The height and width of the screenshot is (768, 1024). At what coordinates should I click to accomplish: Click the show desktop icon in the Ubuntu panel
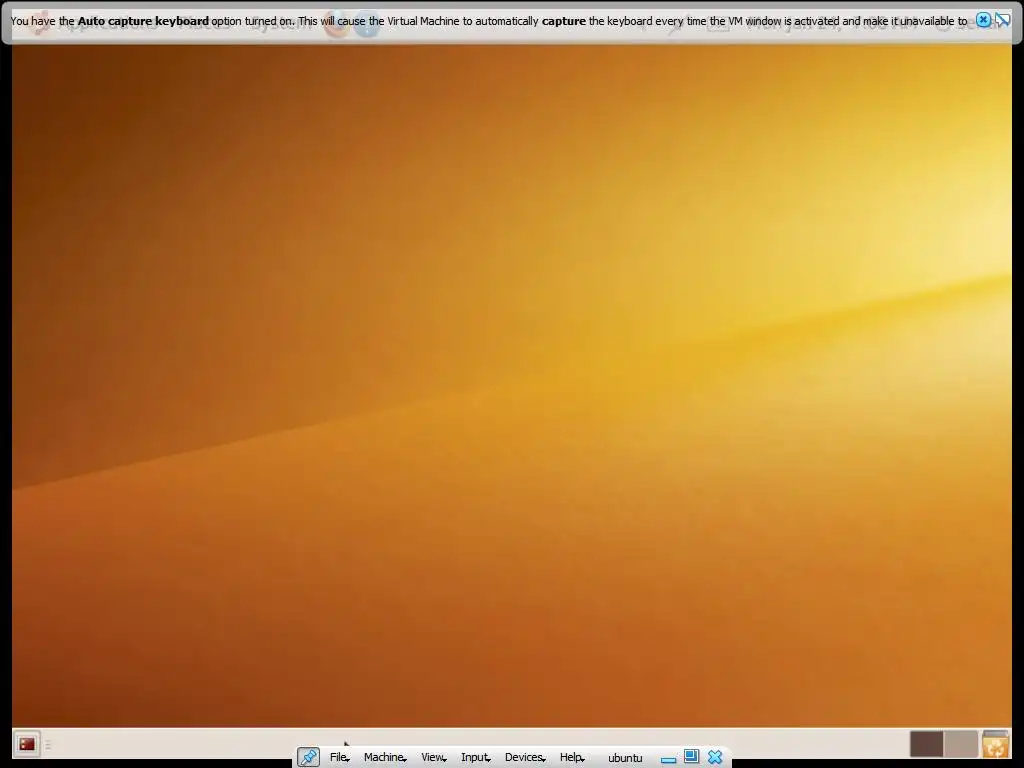point(27,744)
